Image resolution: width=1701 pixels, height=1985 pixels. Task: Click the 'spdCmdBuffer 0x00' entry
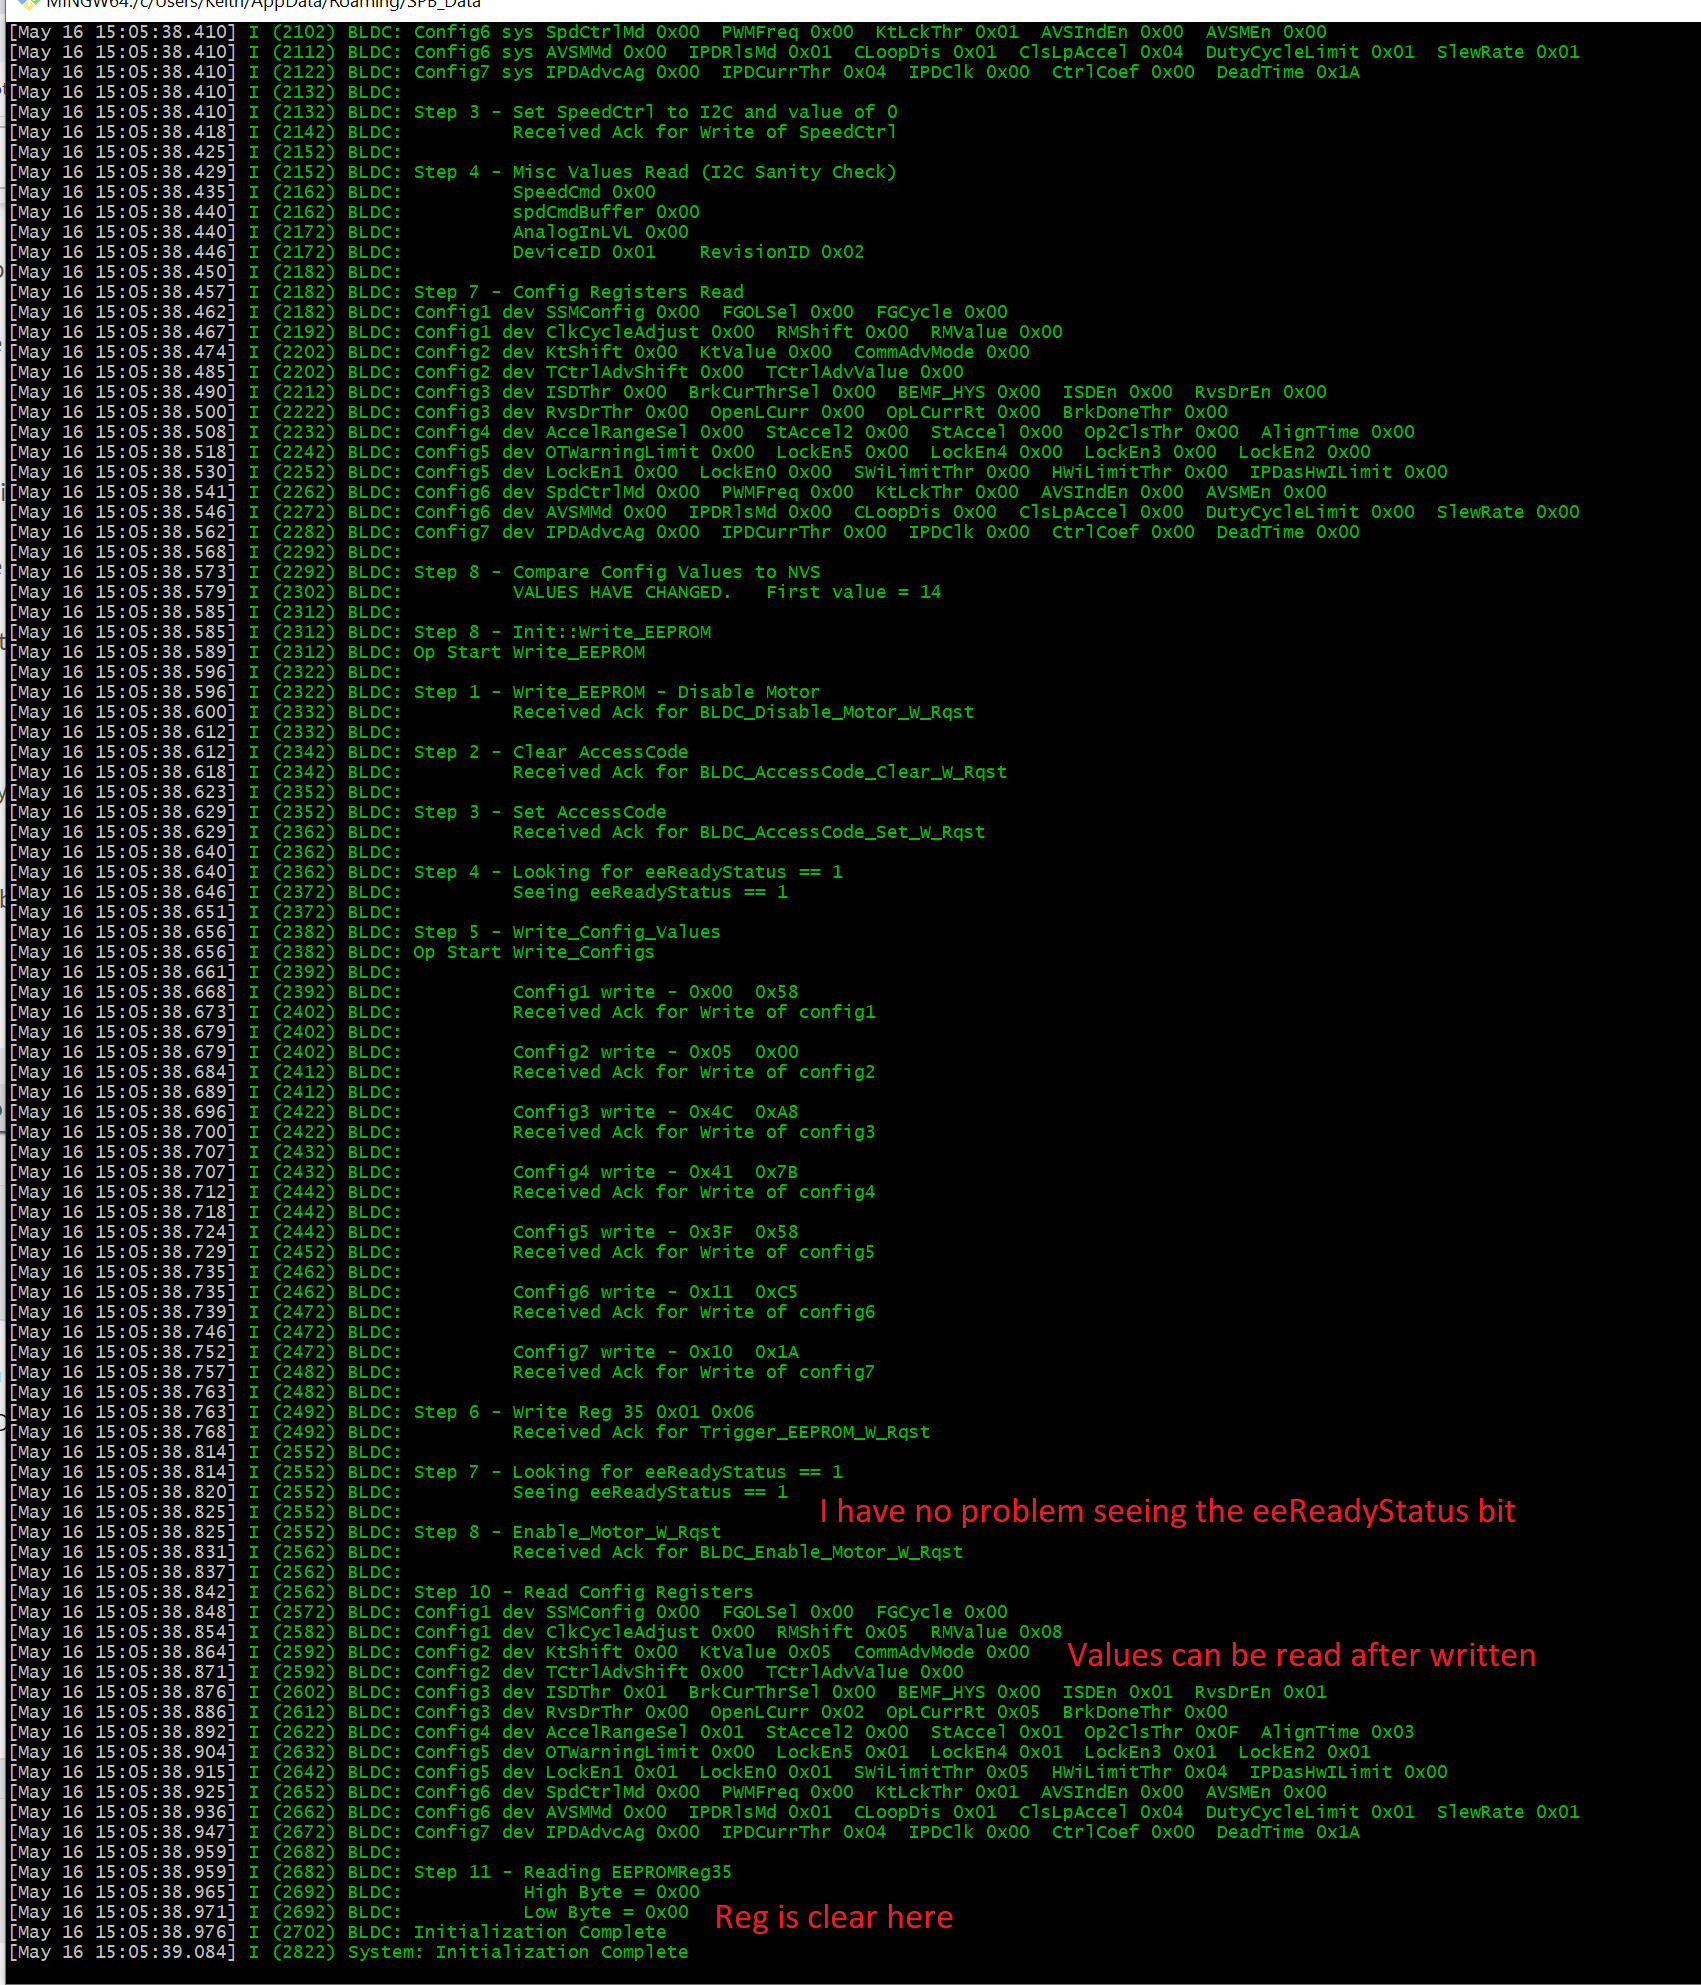click(x=606, y=212)
